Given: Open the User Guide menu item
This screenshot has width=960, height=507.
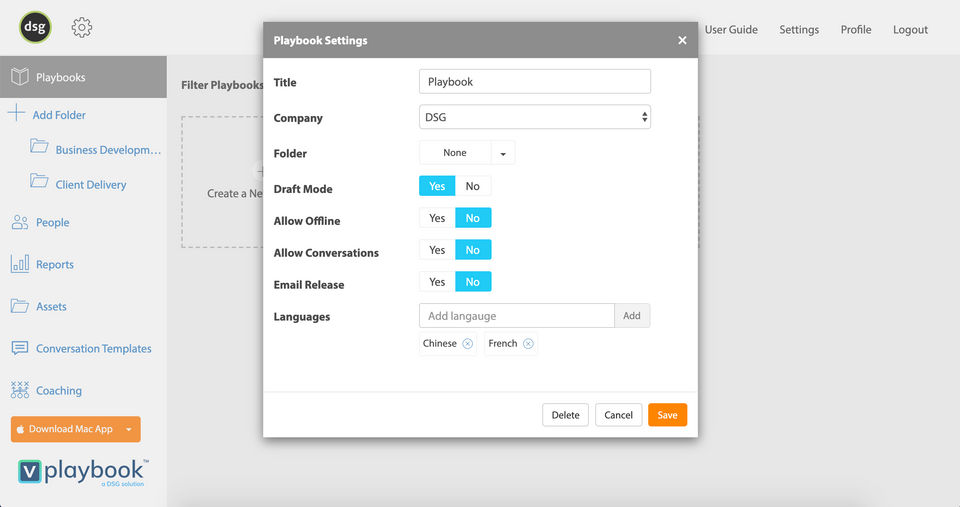Looking at the screenshot, I should coord(731,30).
